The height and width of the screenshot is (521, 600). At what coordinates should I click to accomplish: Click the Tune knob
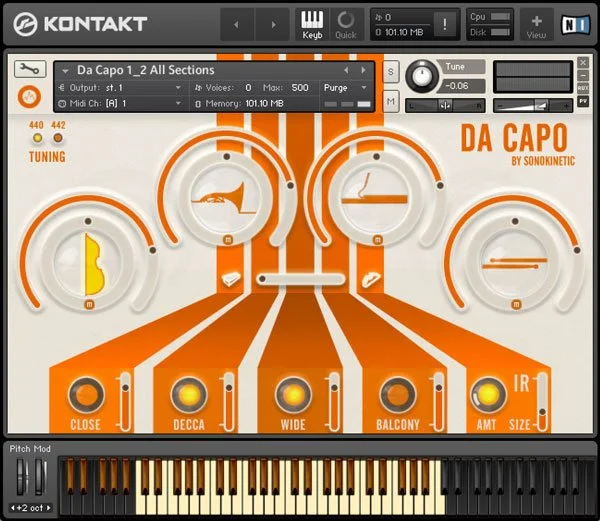click(x=422, y=76)
